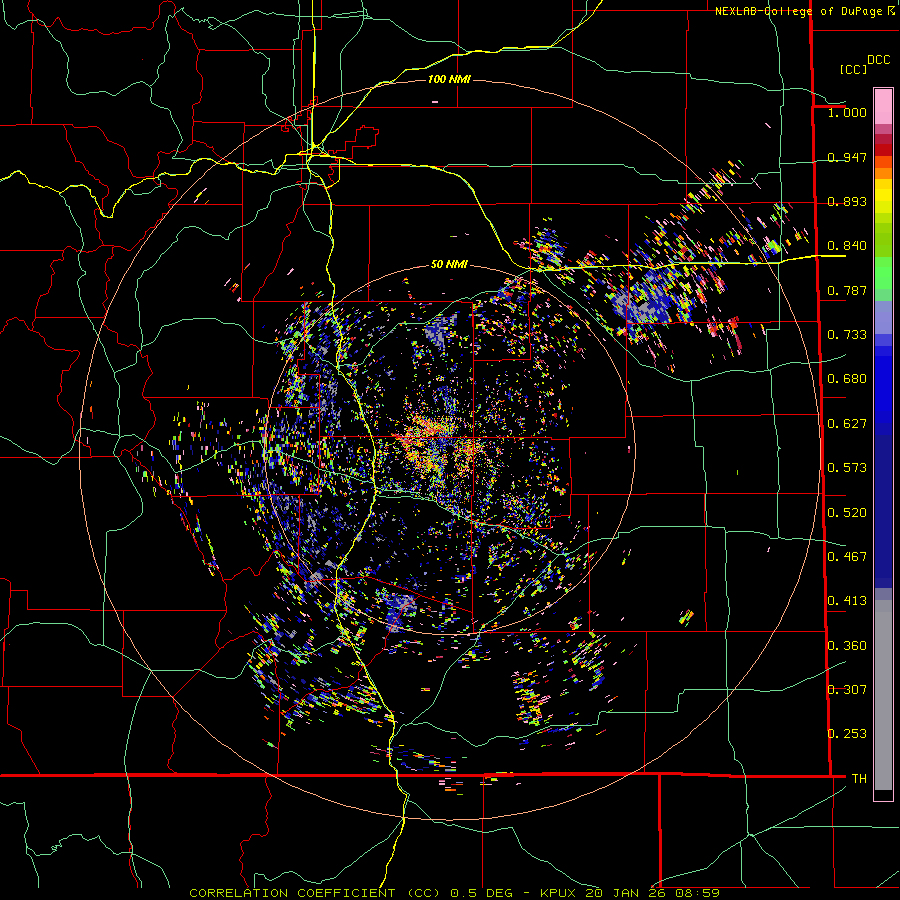This screenshot has width=900, height=900.
Task: Click the [CC] units label
Action: (x=853, y=69)
